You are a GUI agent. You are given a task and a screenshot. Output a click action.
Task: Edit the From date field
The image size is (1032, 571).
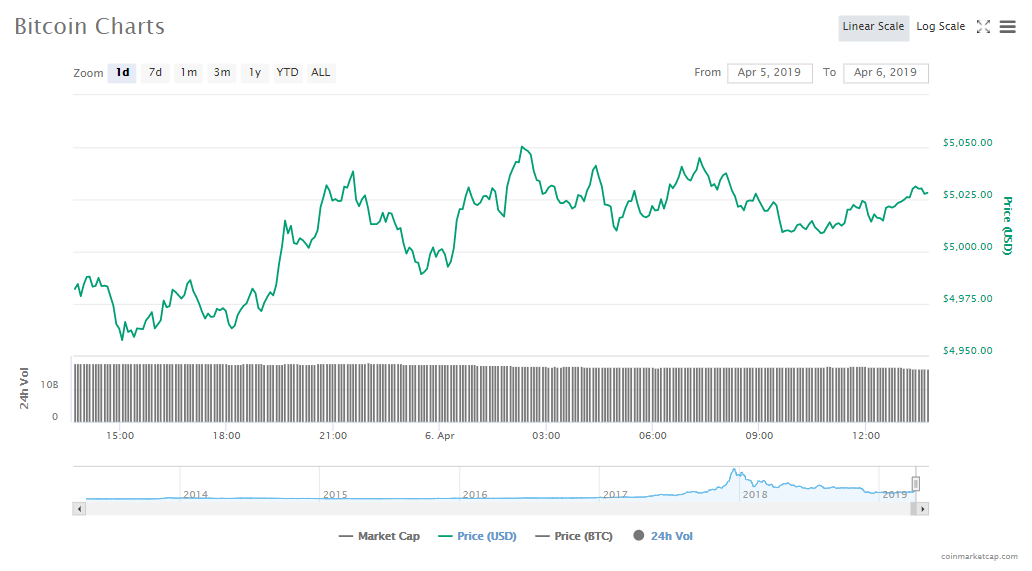(x=770, y=73)
